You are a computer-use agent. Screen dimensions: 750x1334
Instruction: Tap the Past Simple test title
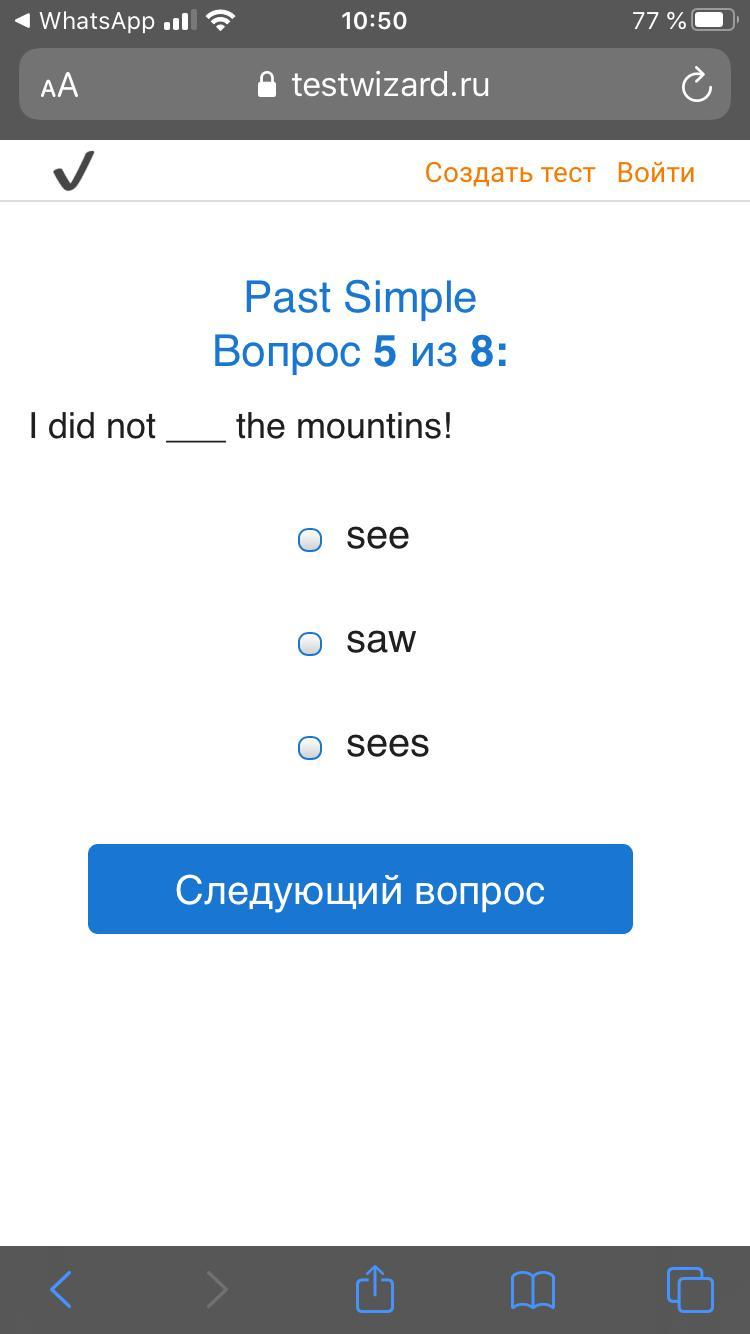pos(360,297)
